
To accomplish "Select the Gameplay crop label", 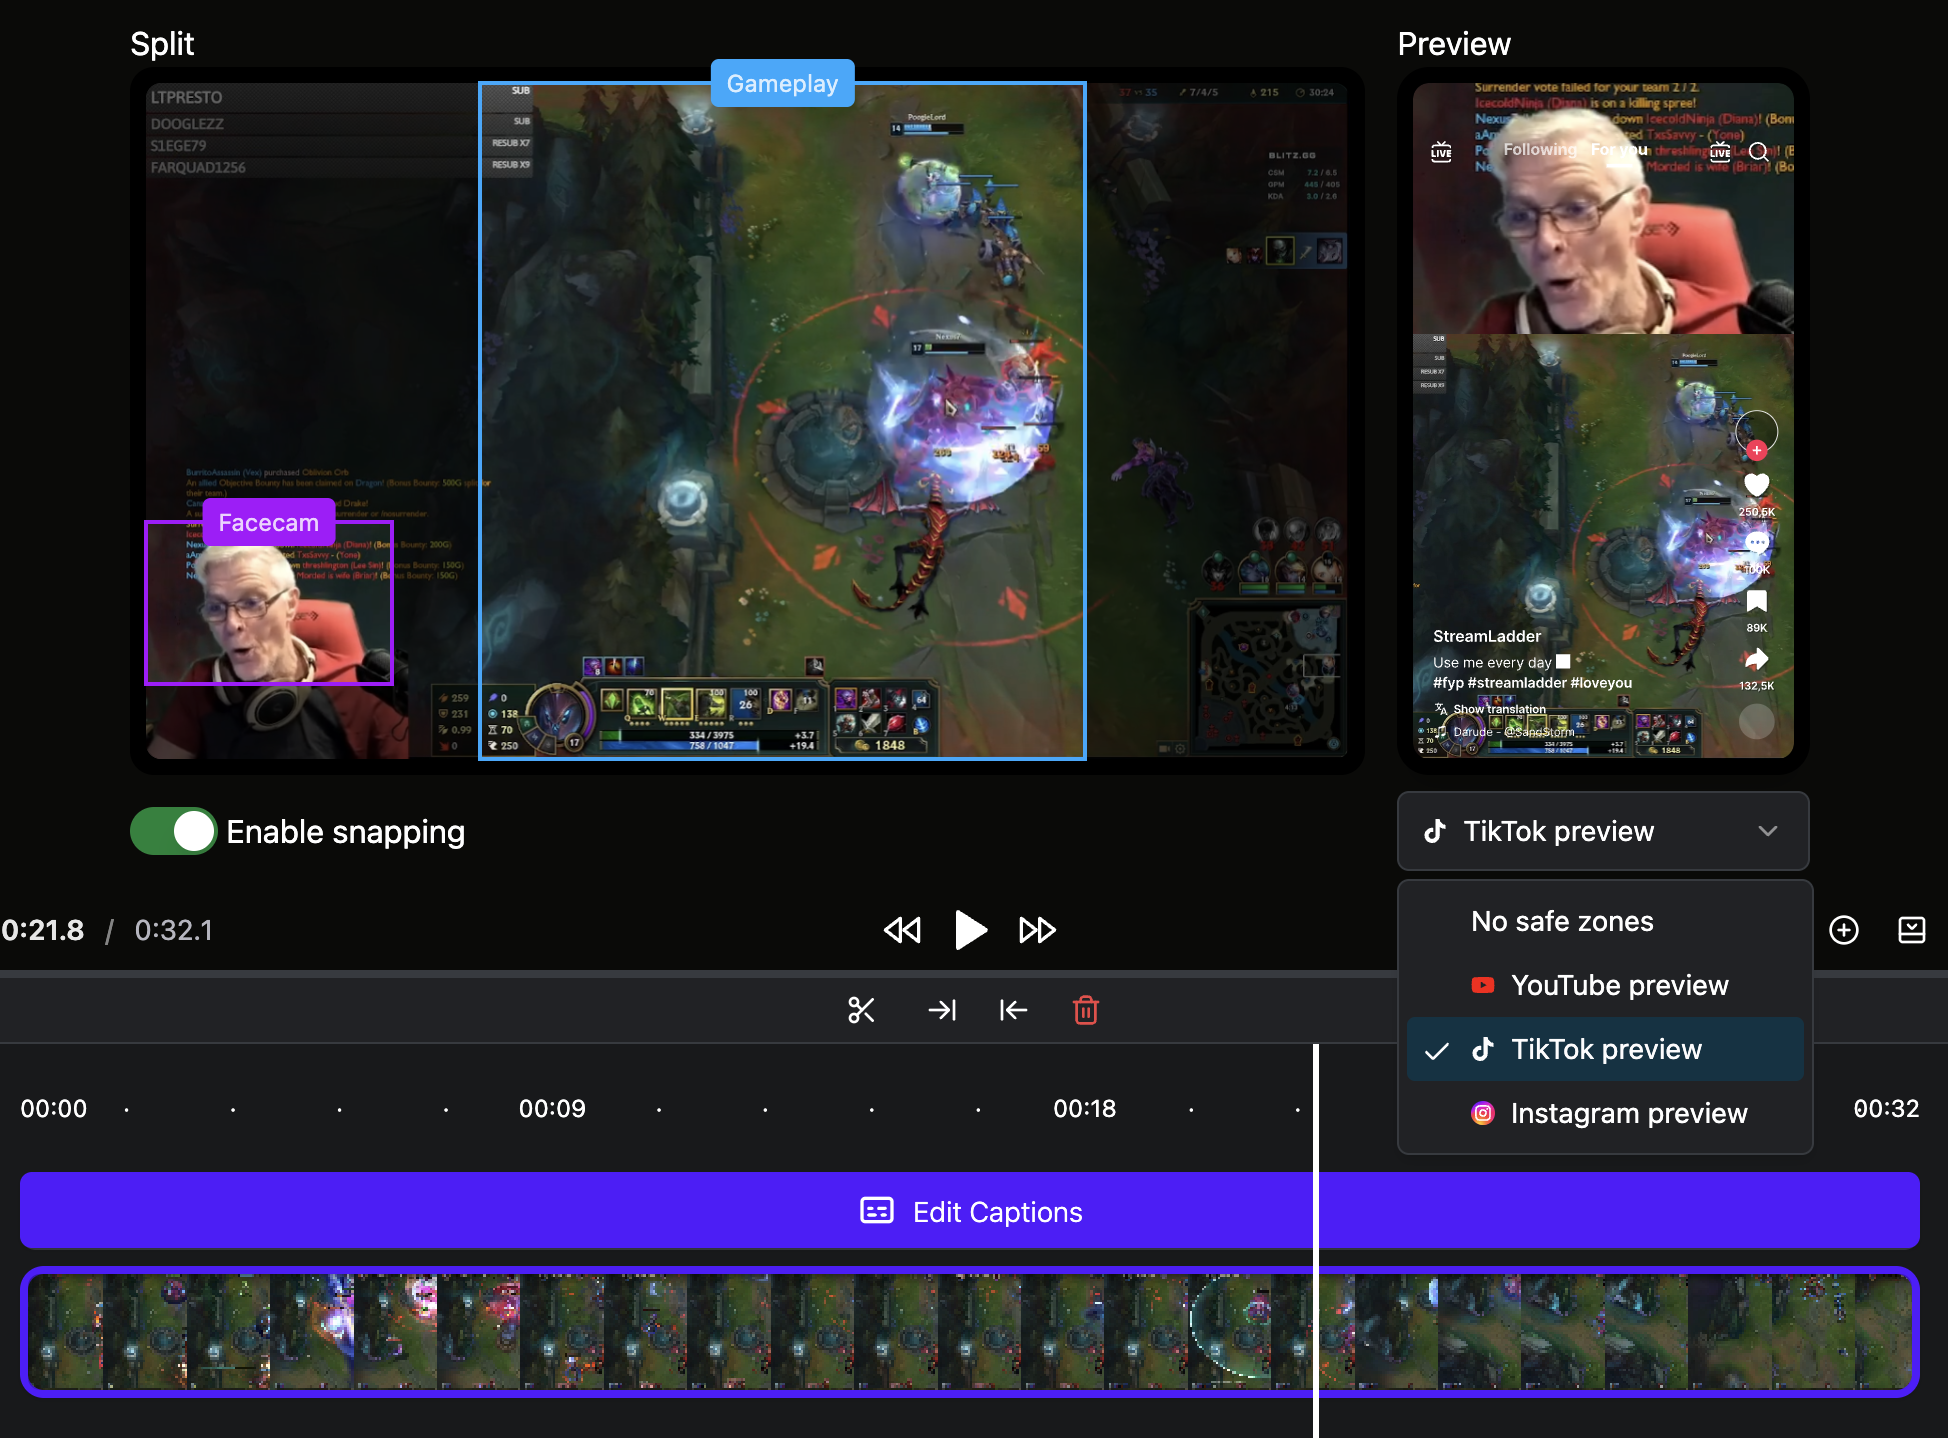I will [782, 83].
